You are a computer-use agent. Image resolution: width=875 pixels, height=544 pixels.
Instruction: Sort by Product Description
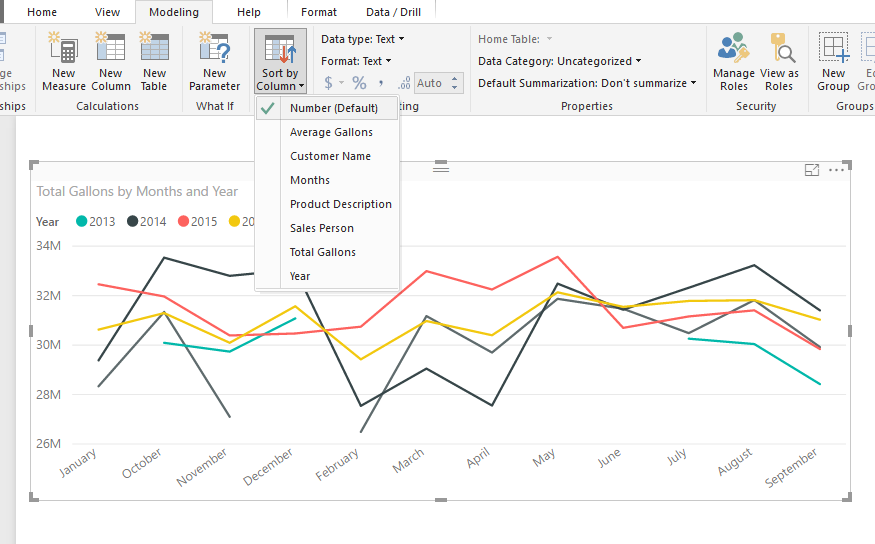328,204
